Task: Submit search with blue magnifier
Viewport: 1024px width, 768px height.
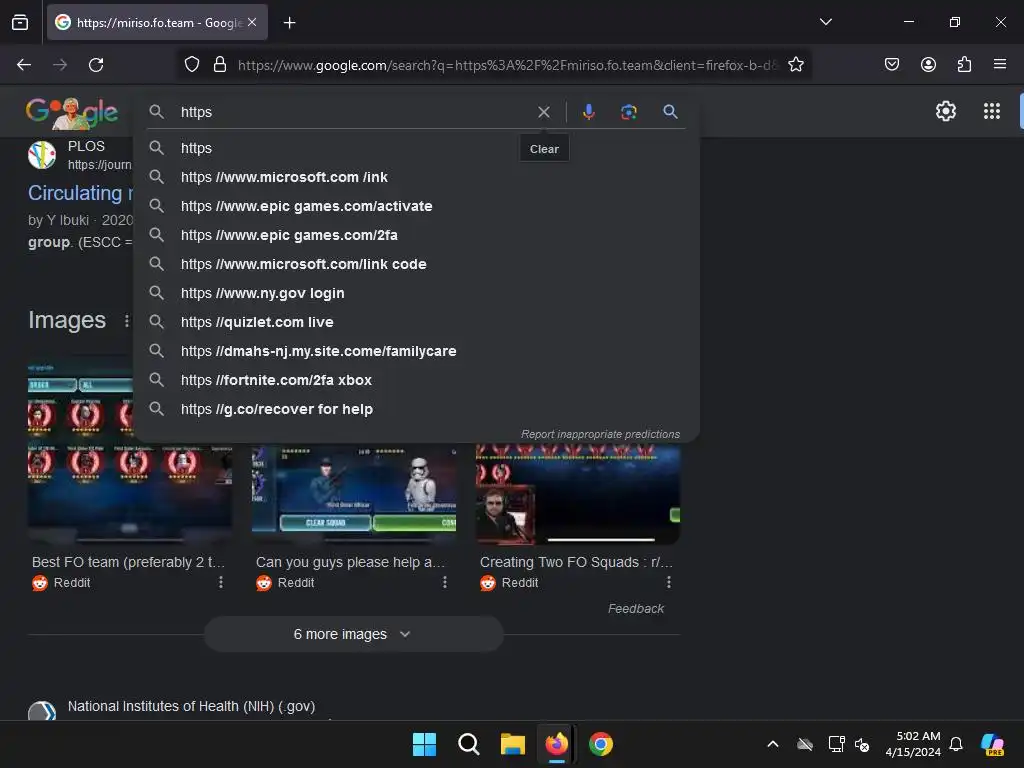Action: 670,112
